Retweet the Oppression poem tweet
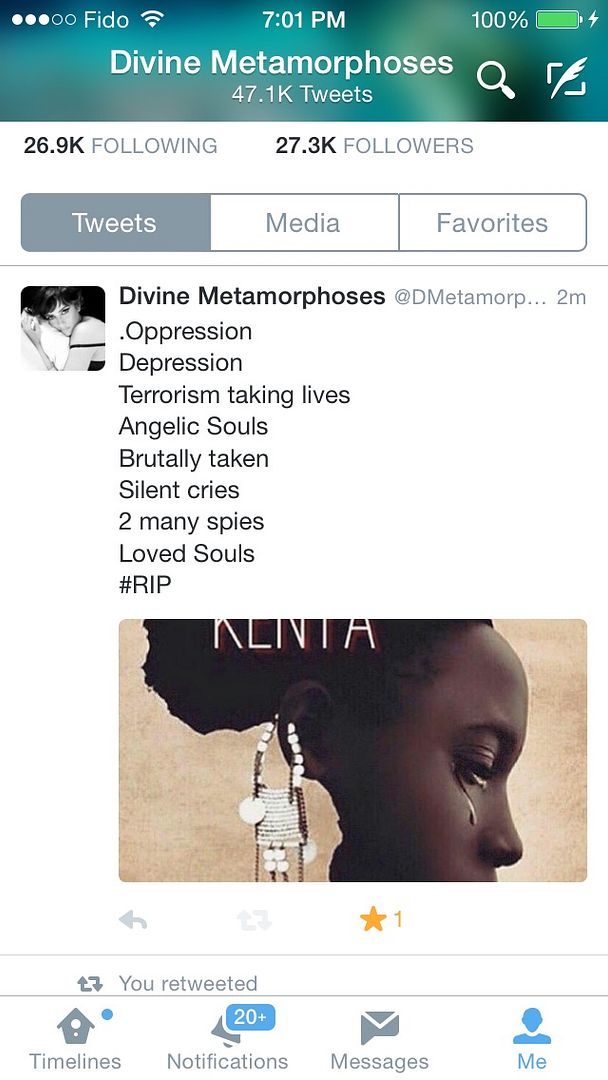Image resolution: width=608 pixels, height=1080 pixels. click(x=255, y=920)
